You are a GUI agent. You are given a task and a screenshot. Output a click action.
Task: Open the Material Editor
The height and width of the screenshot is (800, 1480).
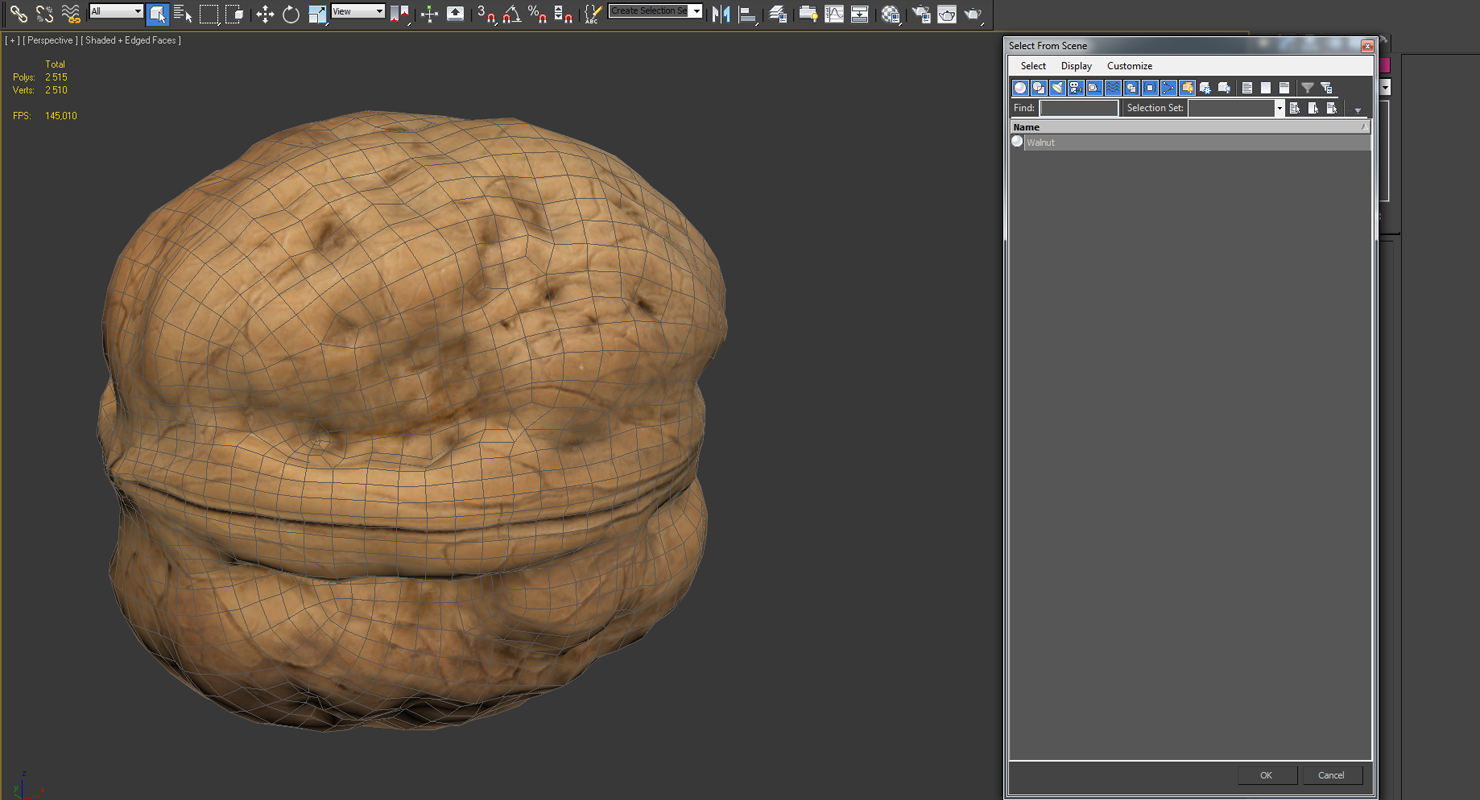coord(891,14)
